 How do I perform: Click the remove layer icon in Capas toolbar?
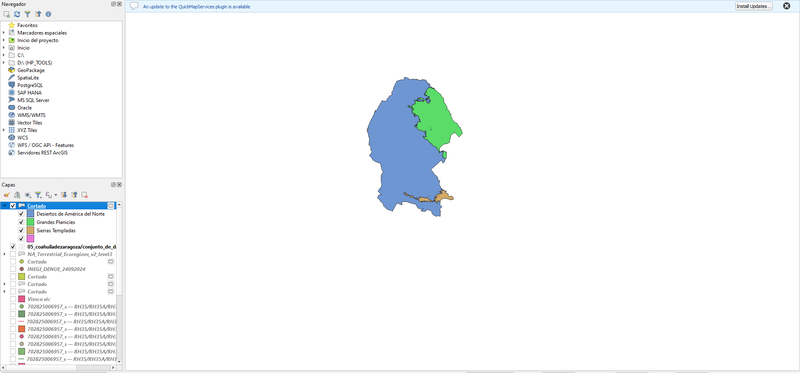85,195
